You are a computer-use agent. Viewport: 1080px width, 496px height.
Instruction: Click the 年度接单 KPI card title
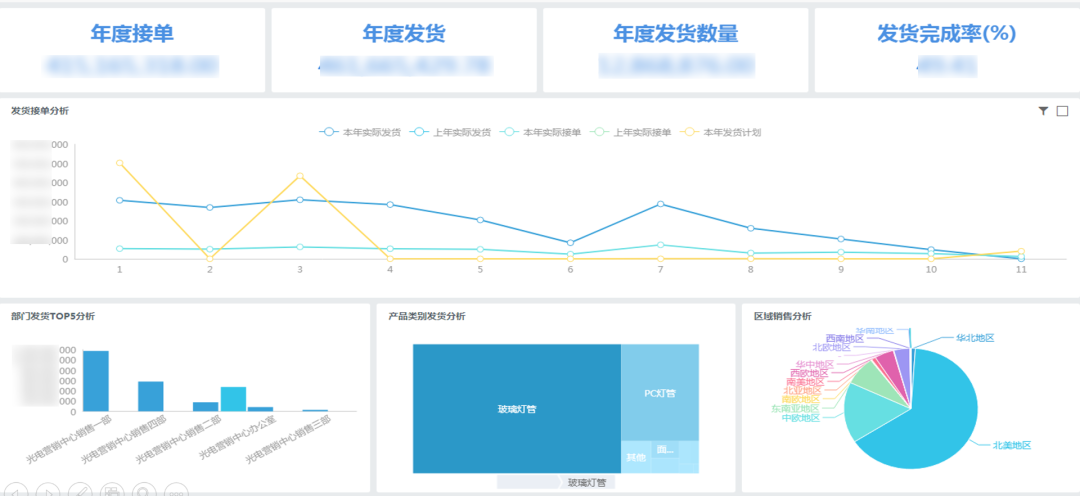pos(132,34)
